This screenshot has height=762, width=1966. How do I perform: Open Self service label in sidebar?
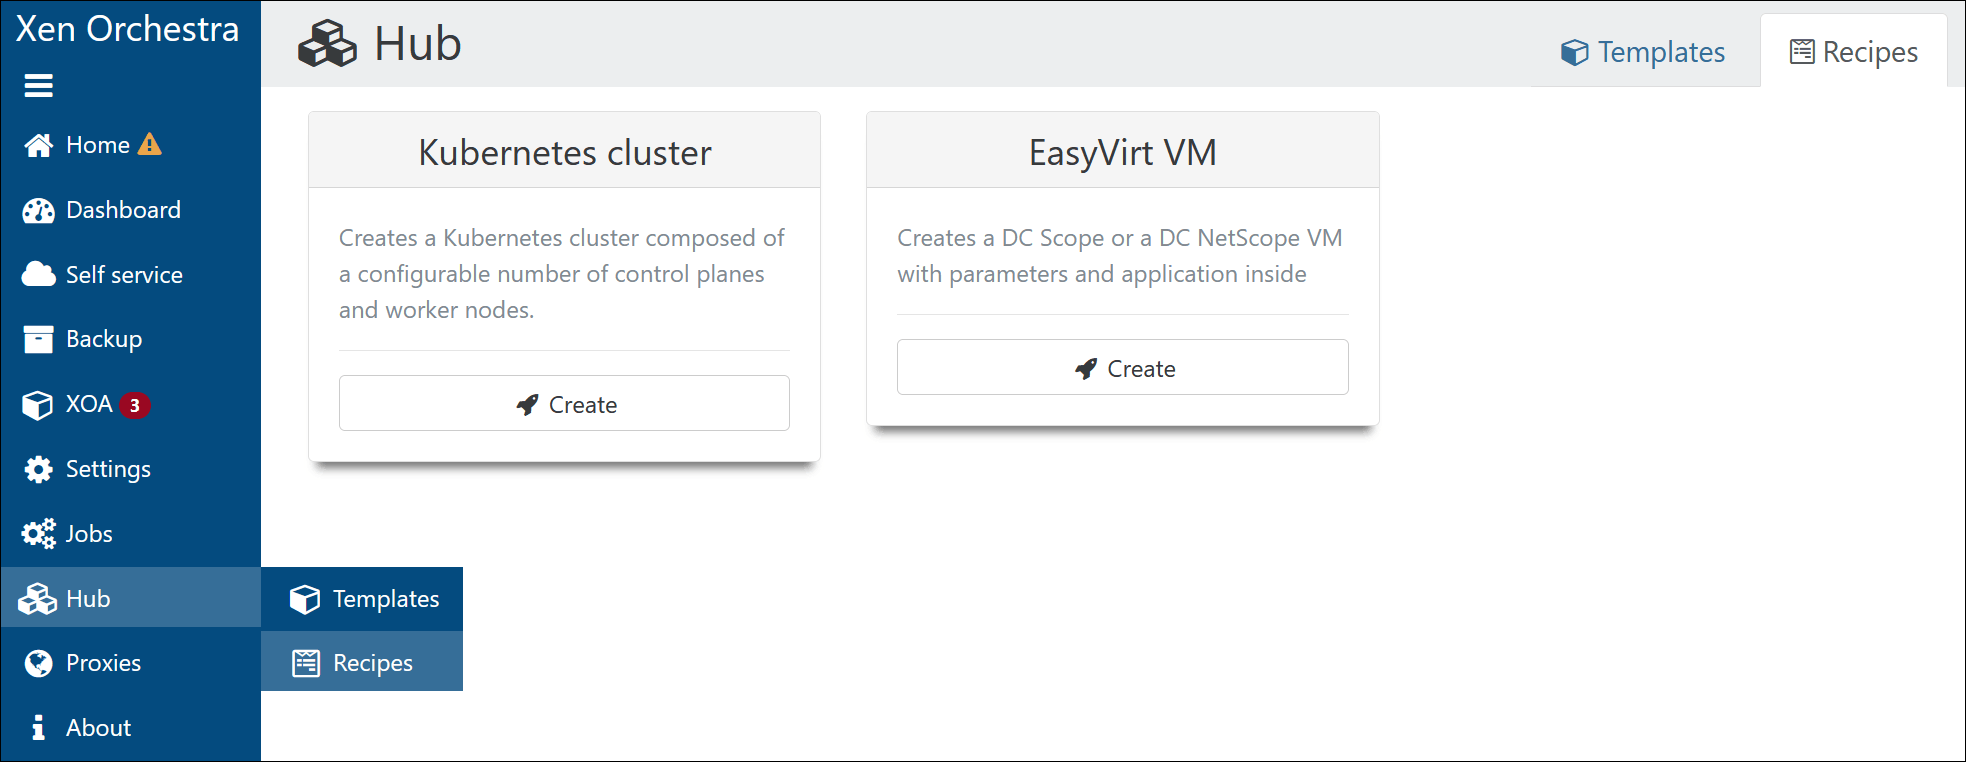tap(124, 275)
